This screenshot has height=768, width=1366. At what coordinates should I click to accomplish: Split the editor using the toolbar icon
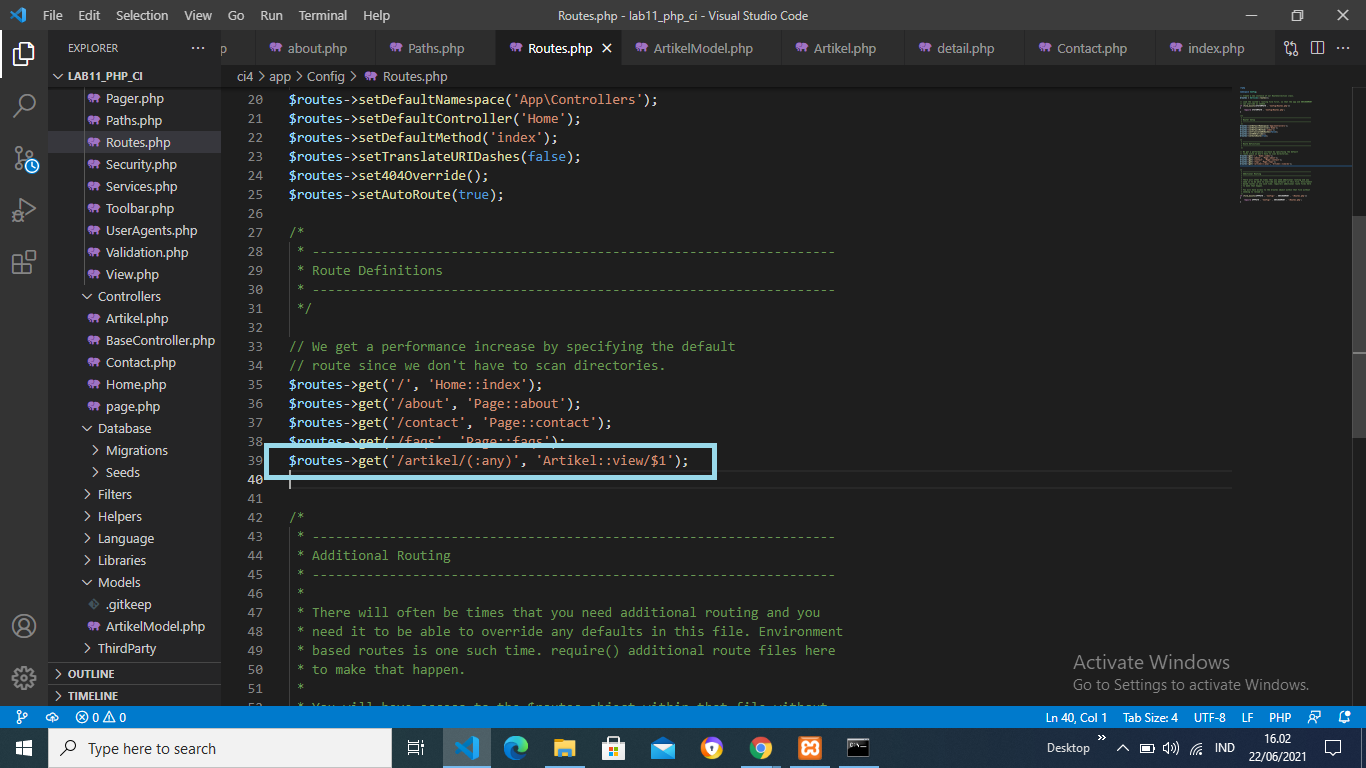(x=1316, y=48)
